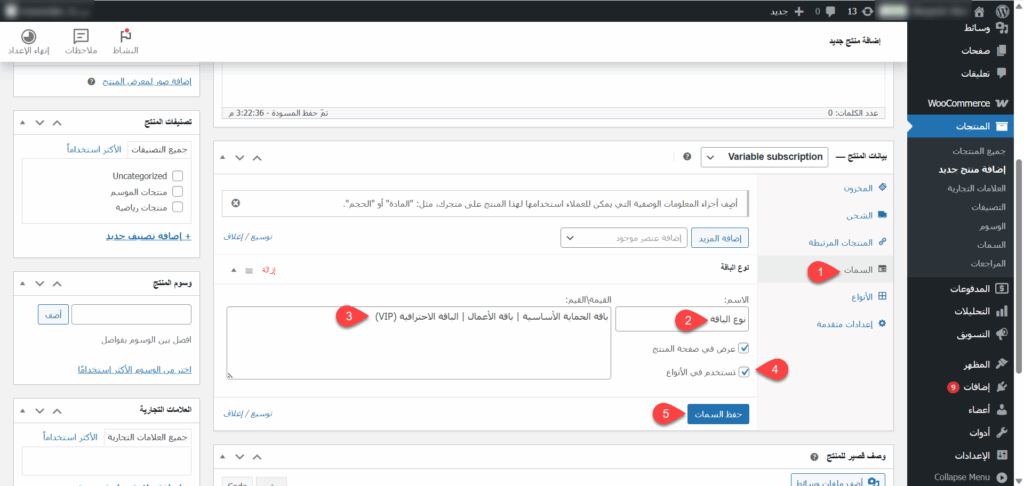
Task: Click the إضافة تصنيف جديد link
Action: pyautogui.click(x=147, y=236)
